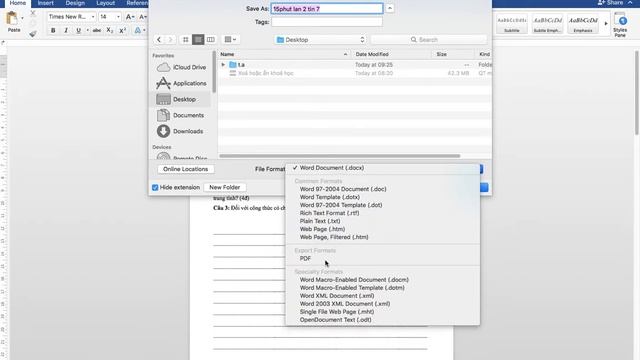This screenshot has width=640, height=360.
Task: Switch to the Insert ribbon tab
Action: click(x=46, y=3)
